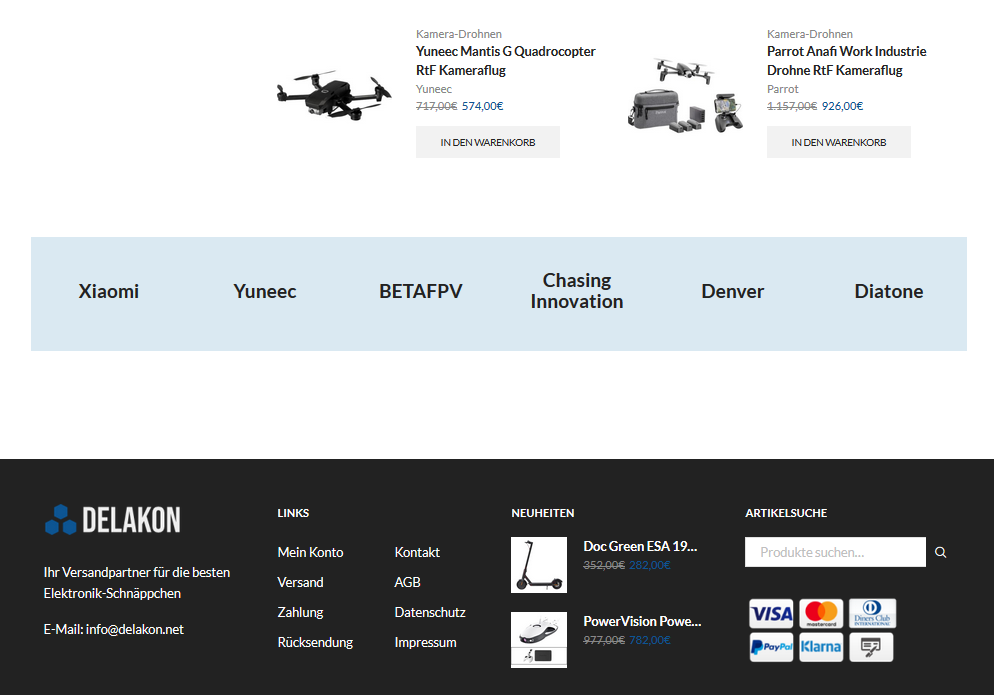The width and height of the screenshot is (994, 695).
Task: Open Kontakt footer link
Action: (x=417, y=552)
